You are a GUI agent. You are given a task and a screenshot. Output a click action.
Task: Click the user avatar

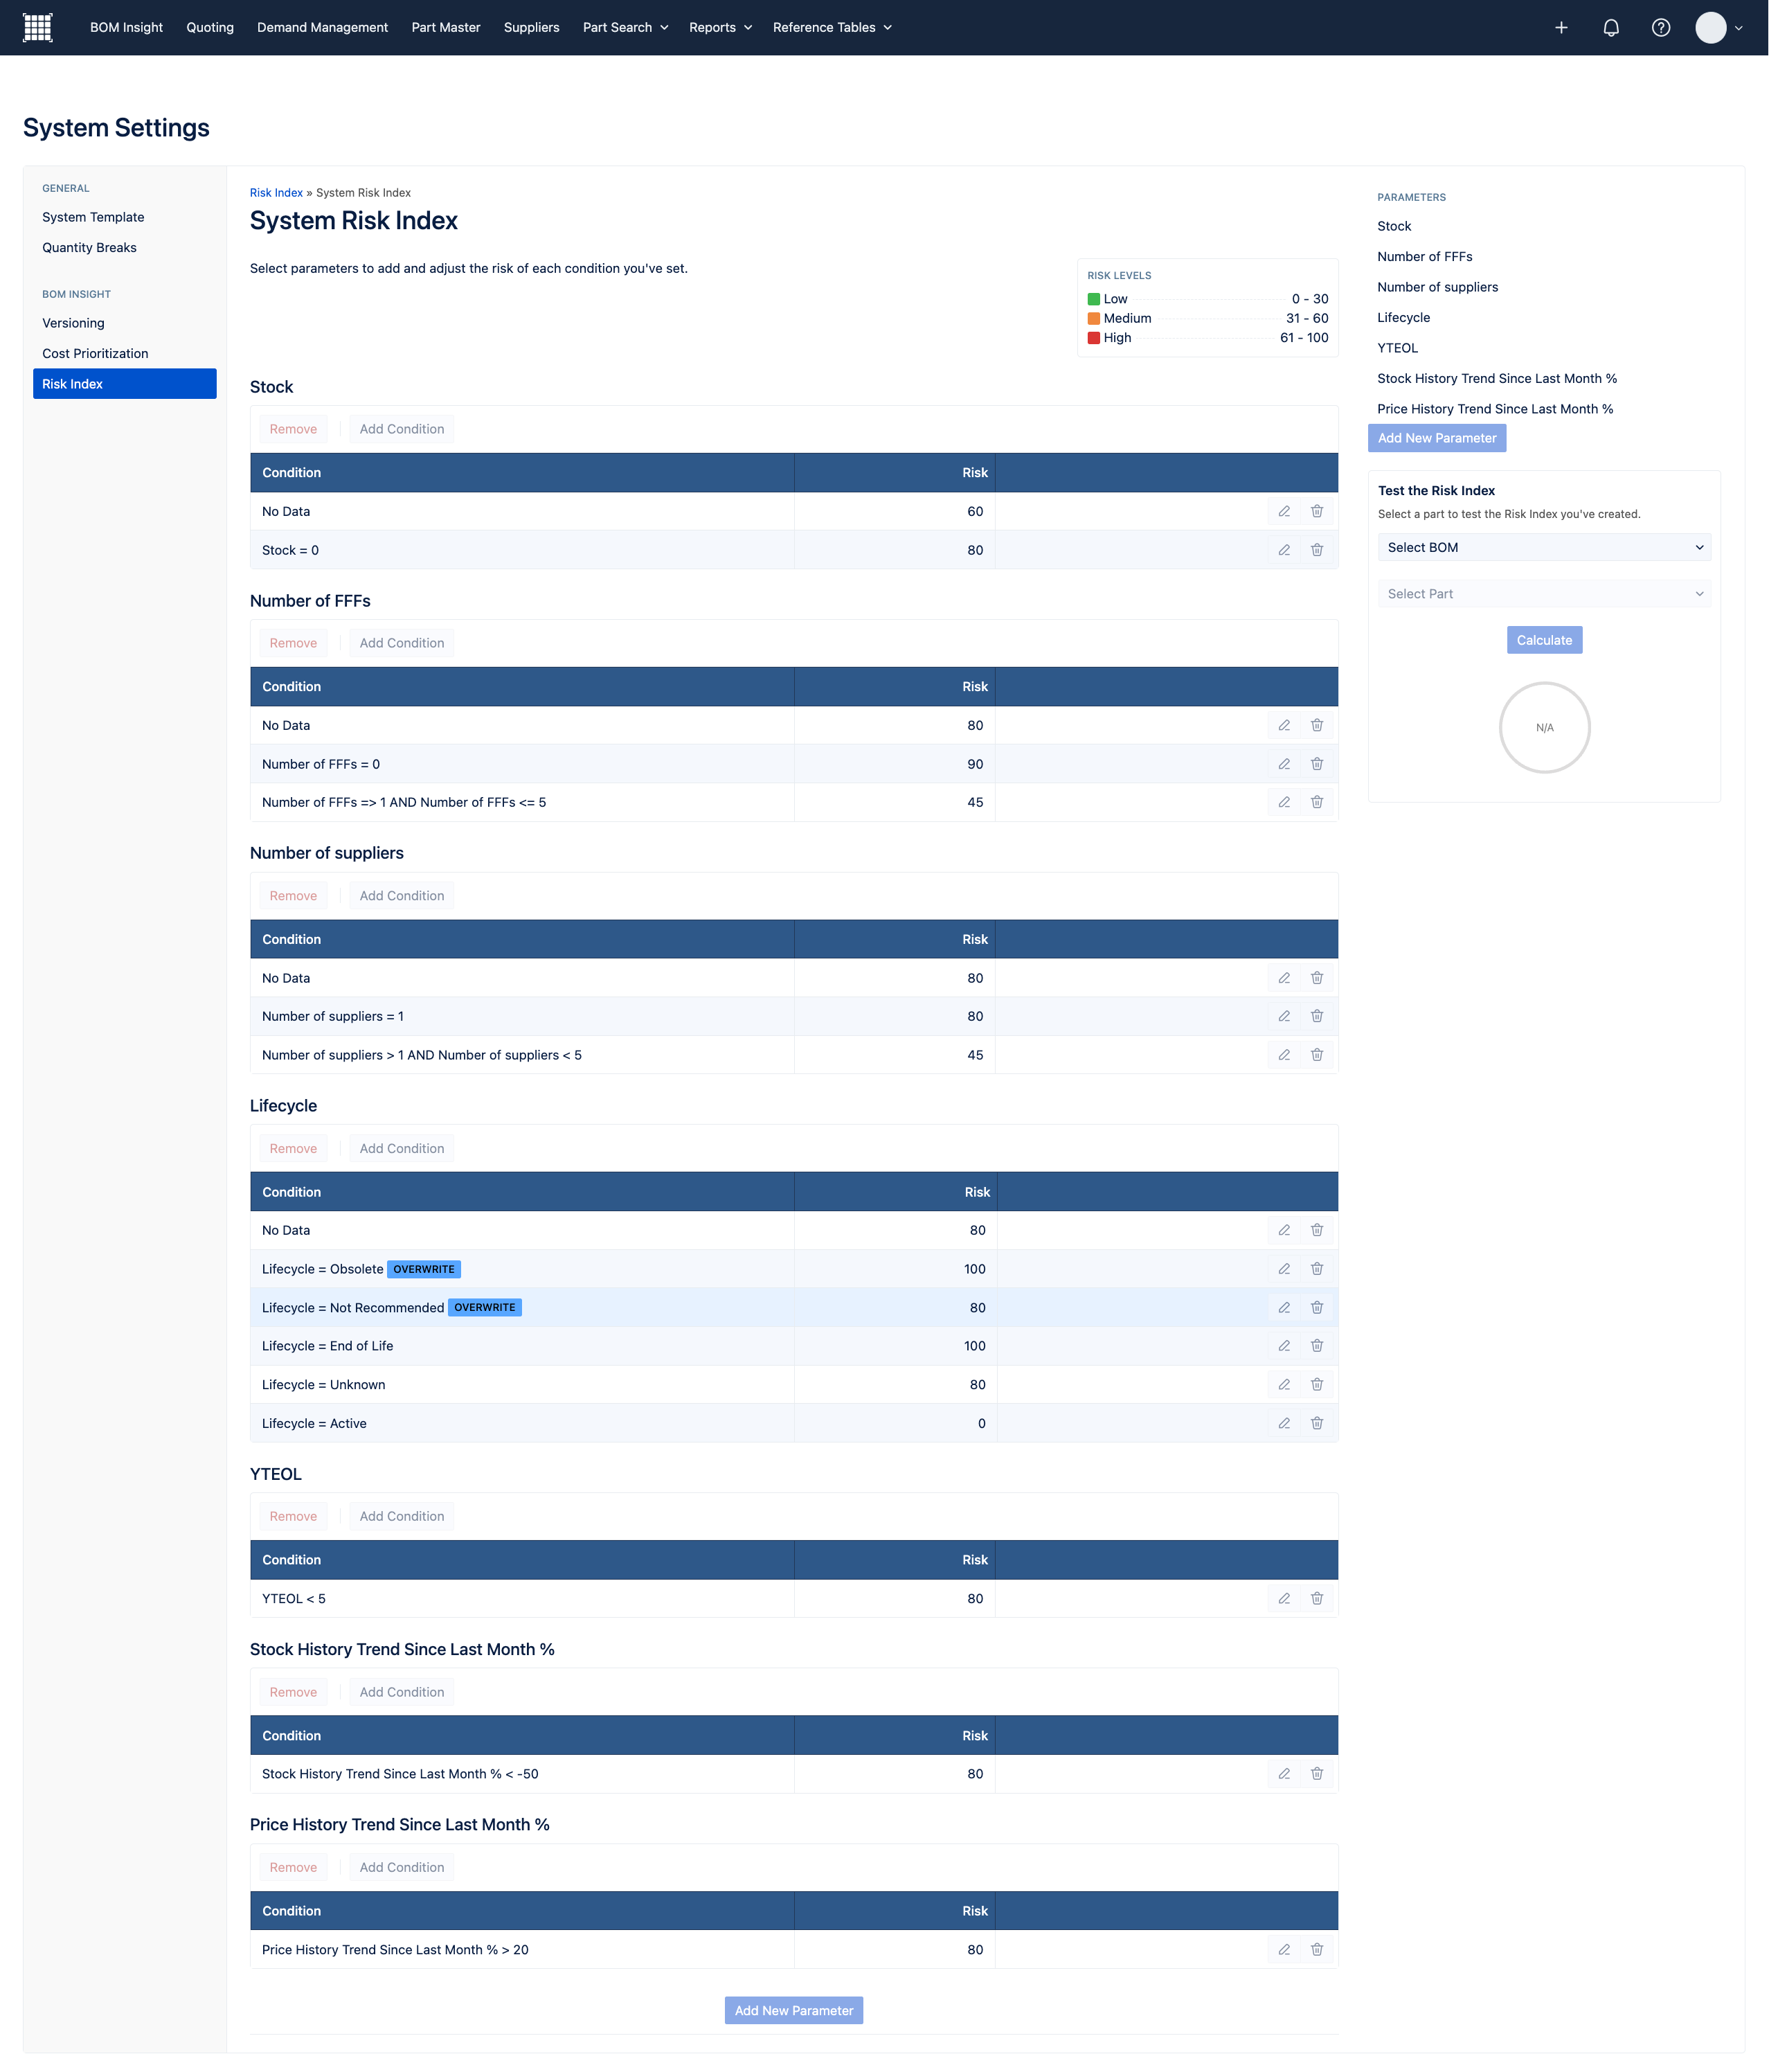(x=1711, y=28)
